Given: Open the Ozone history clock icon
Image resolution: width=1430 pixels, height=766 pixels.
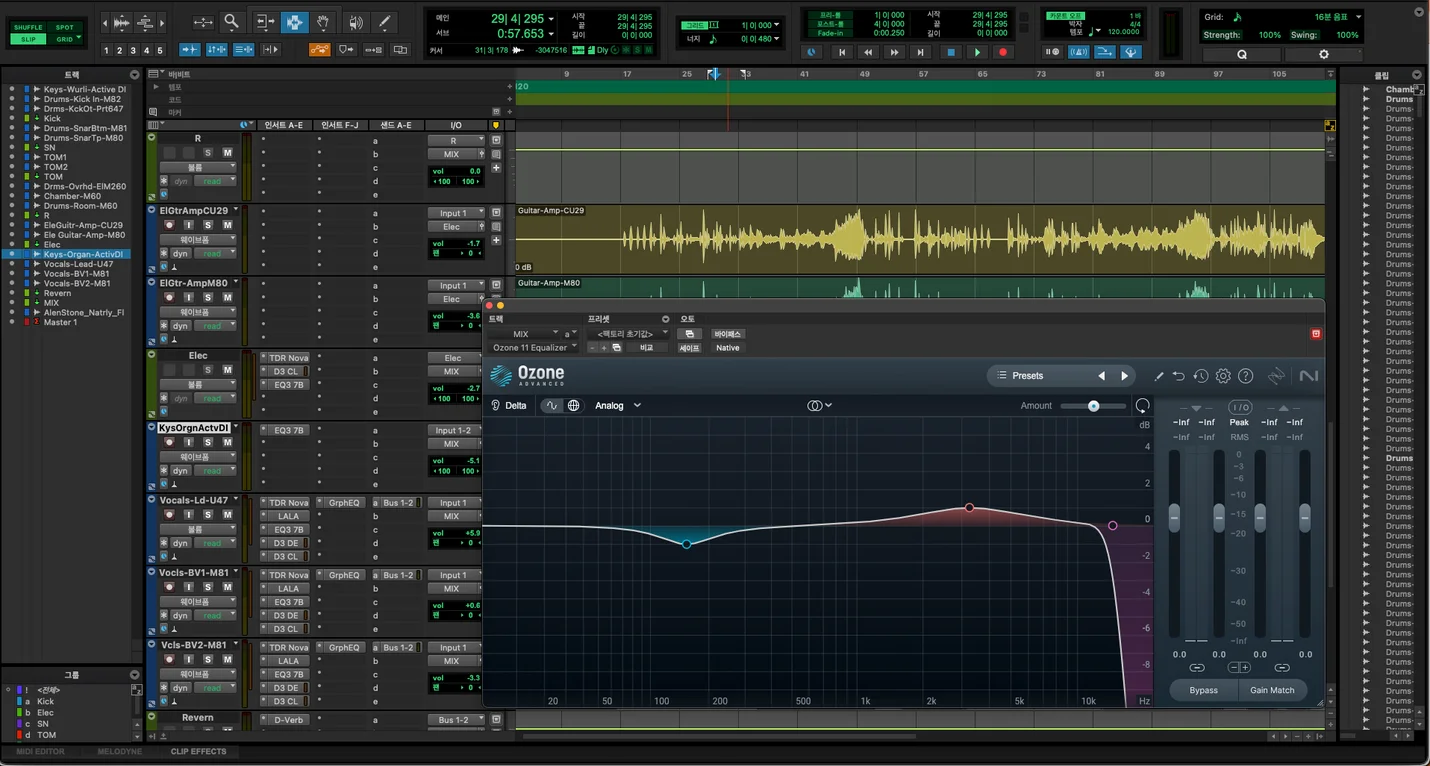Looking at the screenshot, I should (1201, 376).
